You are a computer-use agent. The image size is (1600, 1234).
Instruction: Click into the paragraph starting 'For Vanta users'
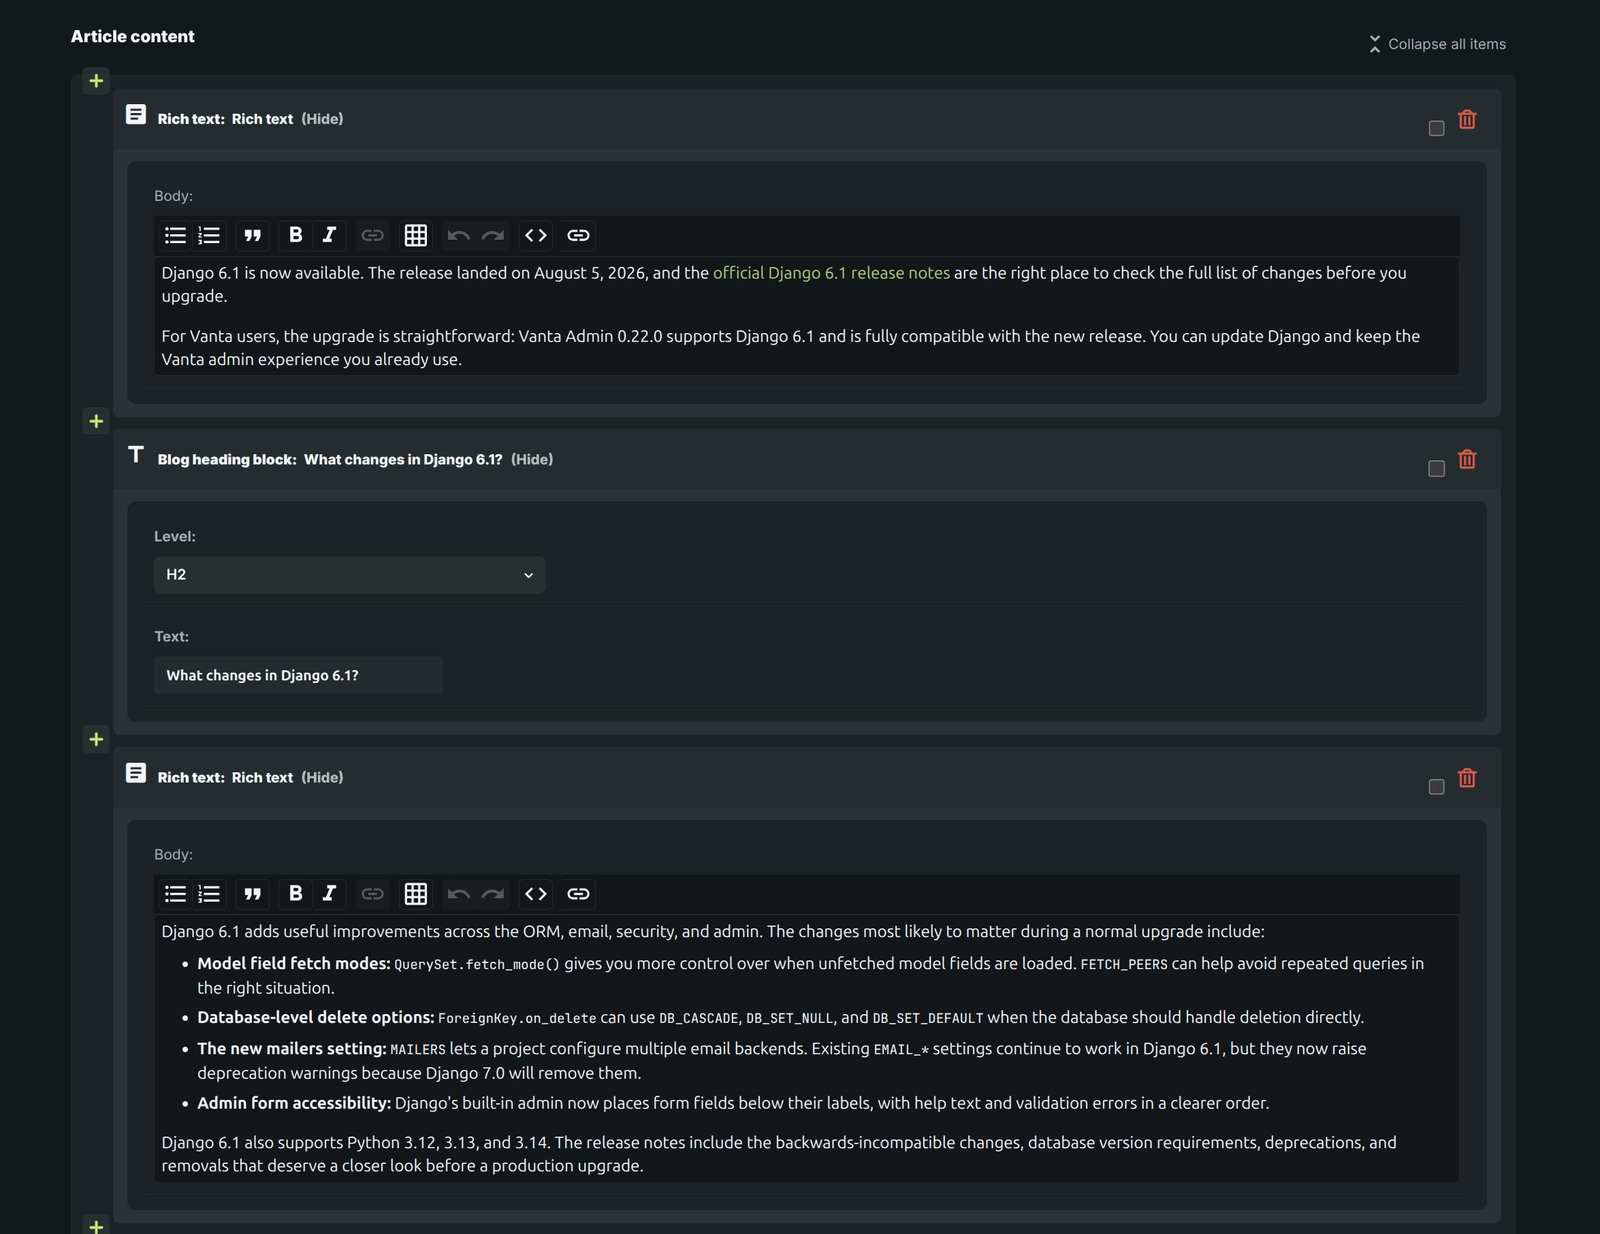[x=790, y=348]
